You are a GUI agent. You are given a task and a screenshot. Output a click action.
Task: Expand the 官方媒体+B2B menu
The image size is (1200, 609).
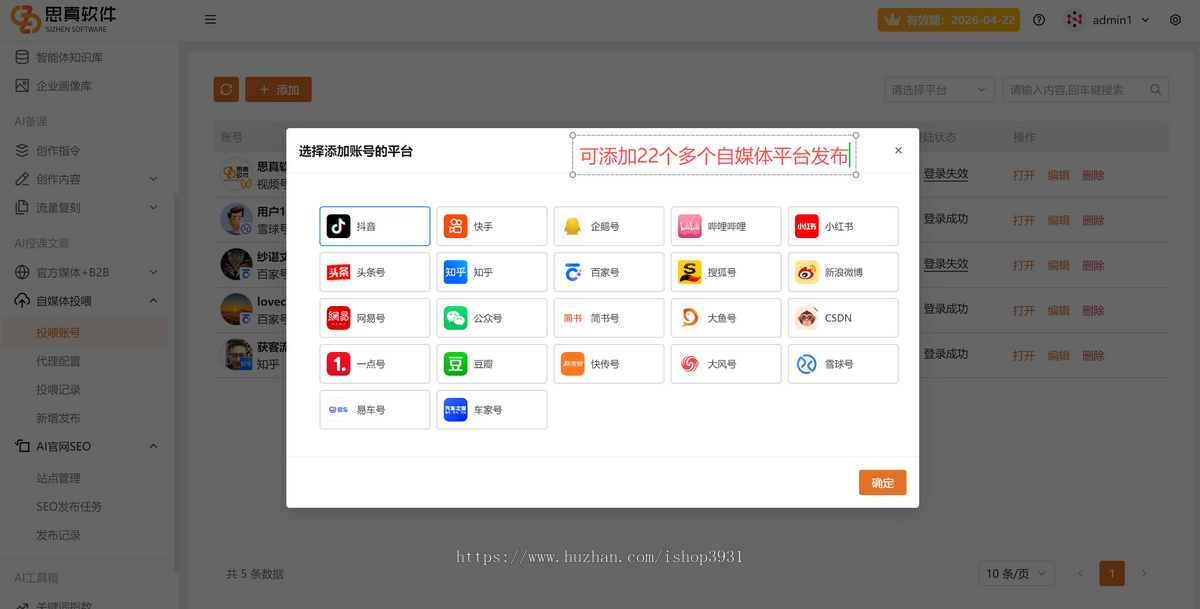[88, 272]
